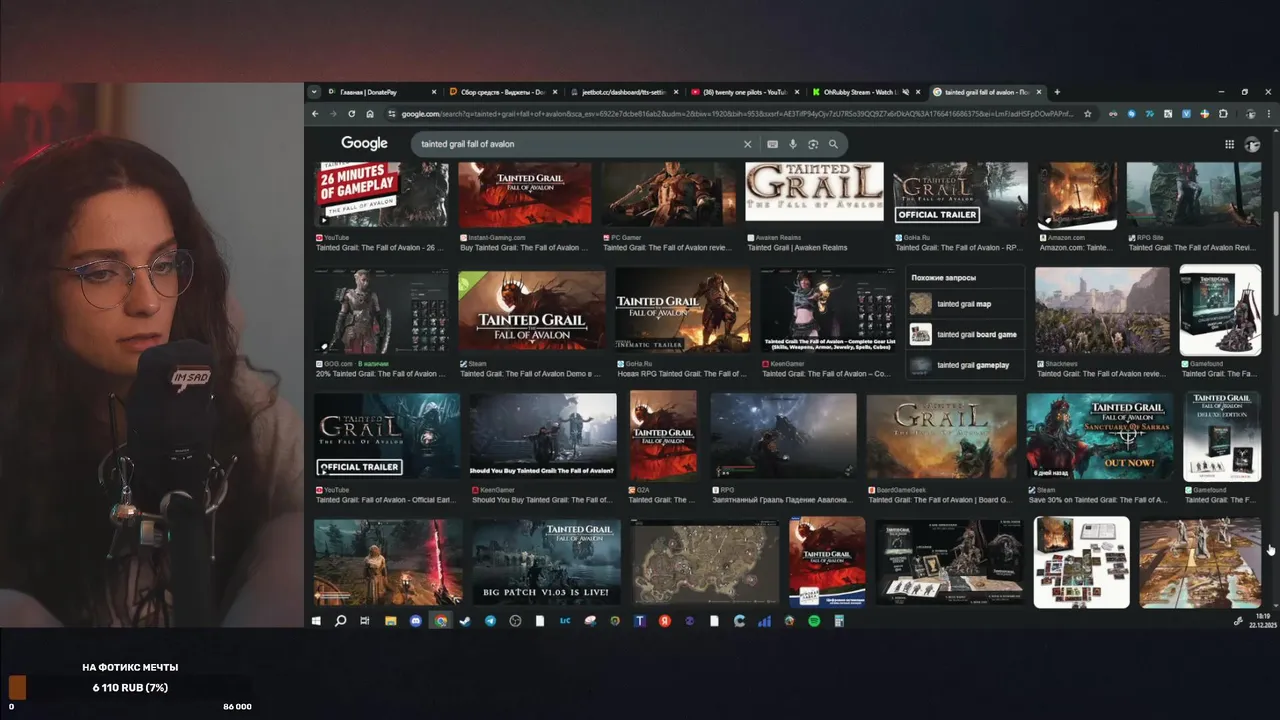Open the Chrome home page button
The width and height of the screenshot is (1280, 720).
[370, 114]
